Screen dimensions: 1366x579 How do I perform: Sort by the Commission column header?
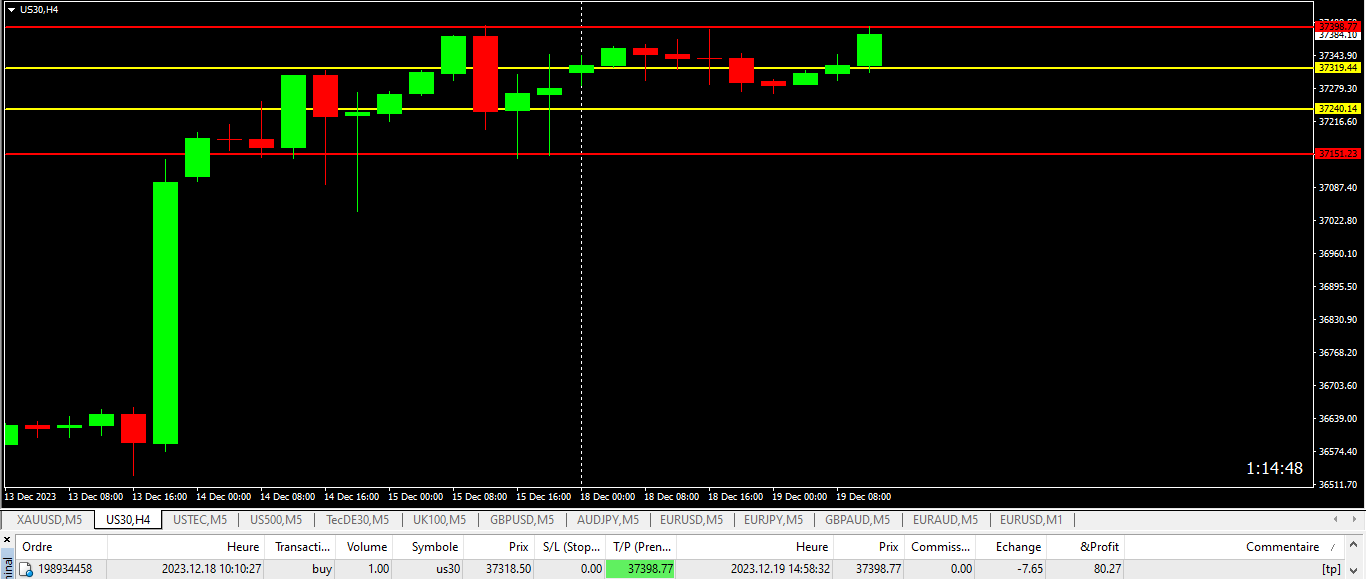pyautogui.click(x=940, y=547)
